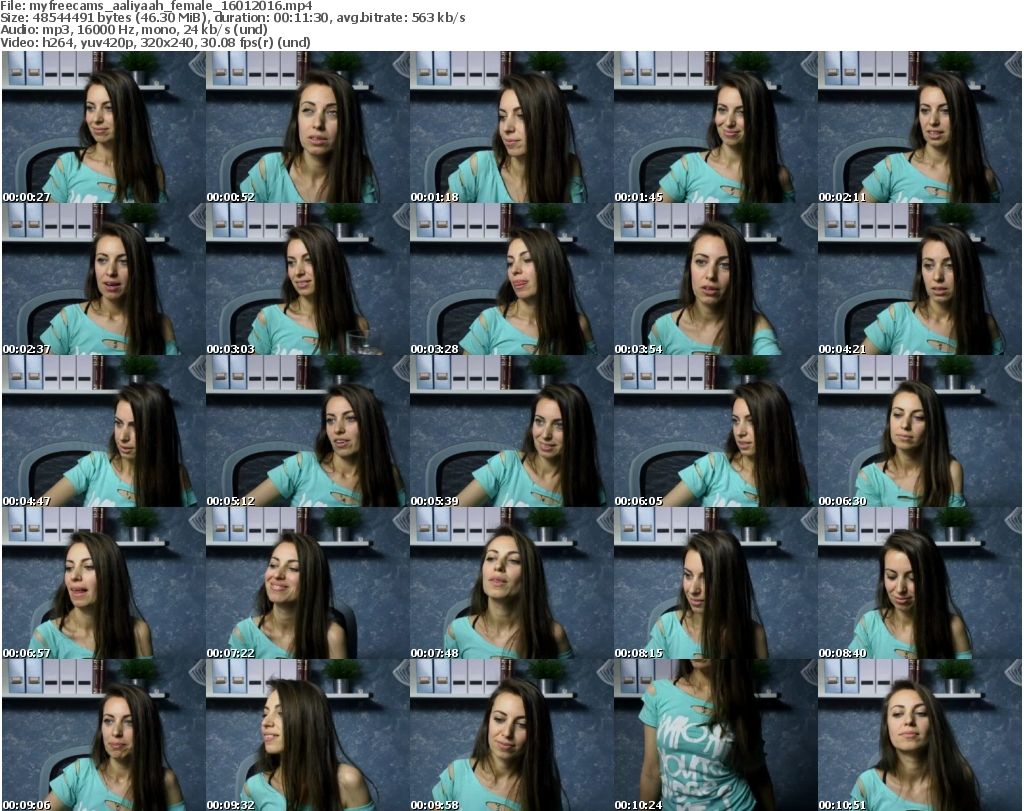
Task: Select the thumbnail at 00:00:27
Action: pos(103,127)
